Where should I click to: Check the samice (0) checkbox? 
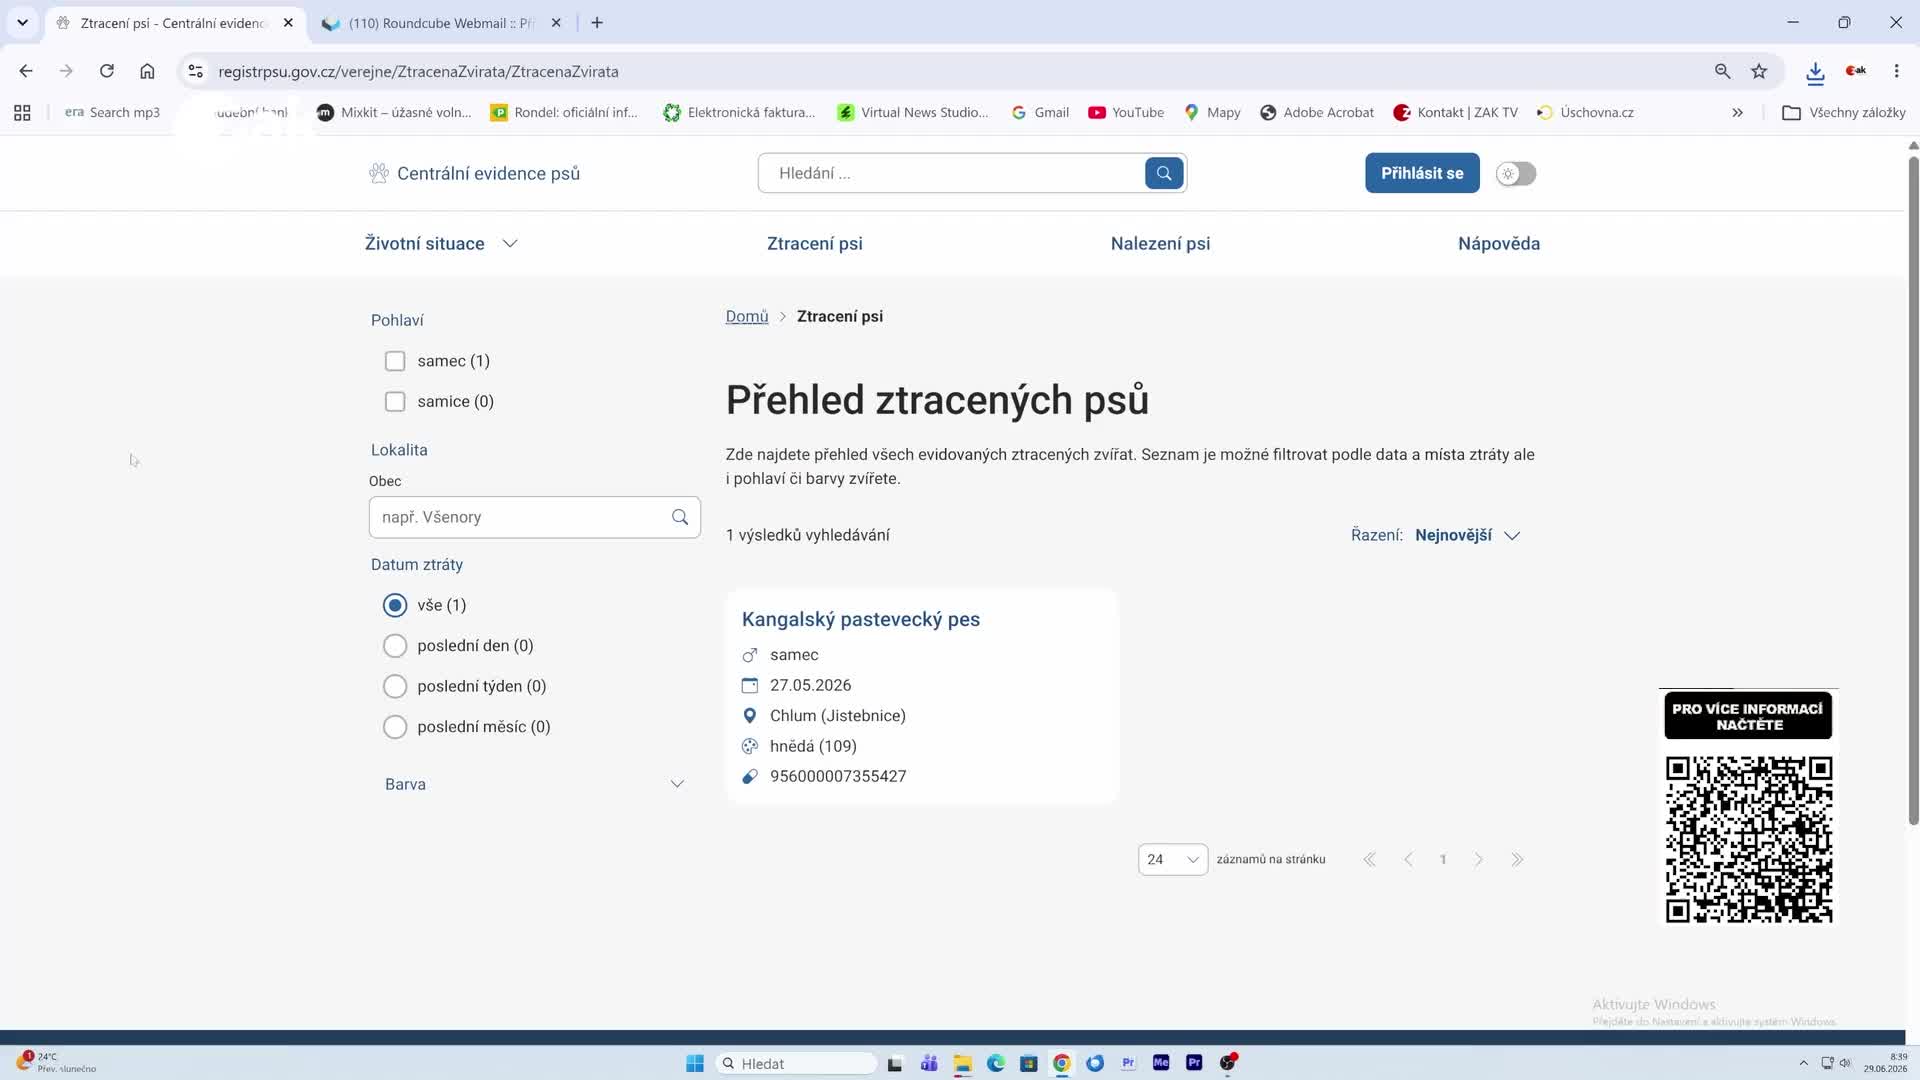point(395,402)
